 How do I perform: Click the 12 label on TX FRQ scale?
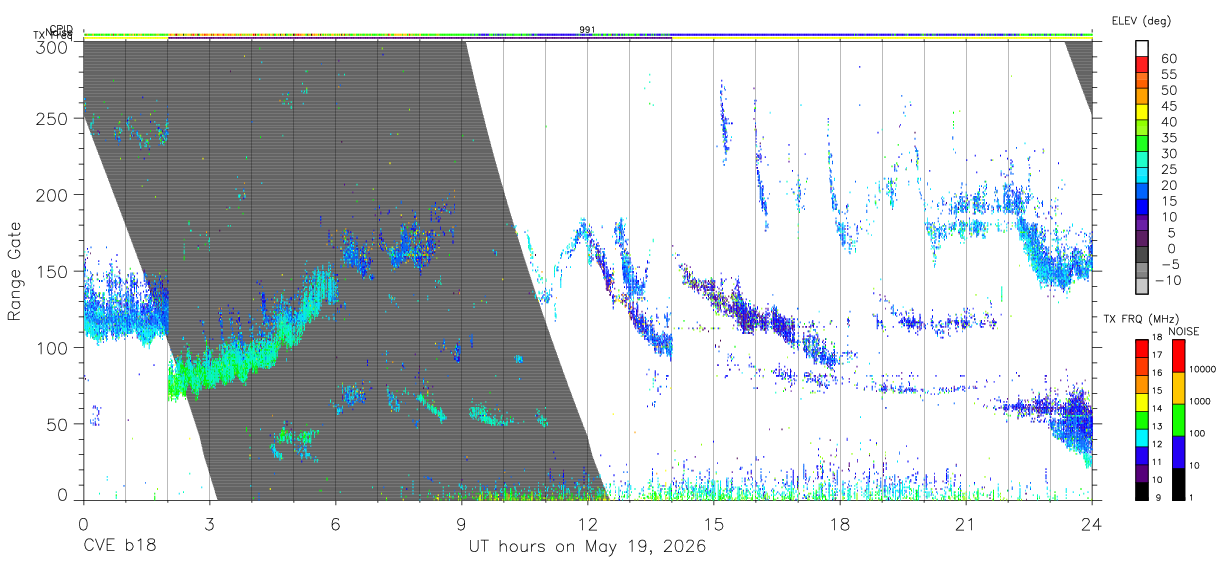(1159, 444)
